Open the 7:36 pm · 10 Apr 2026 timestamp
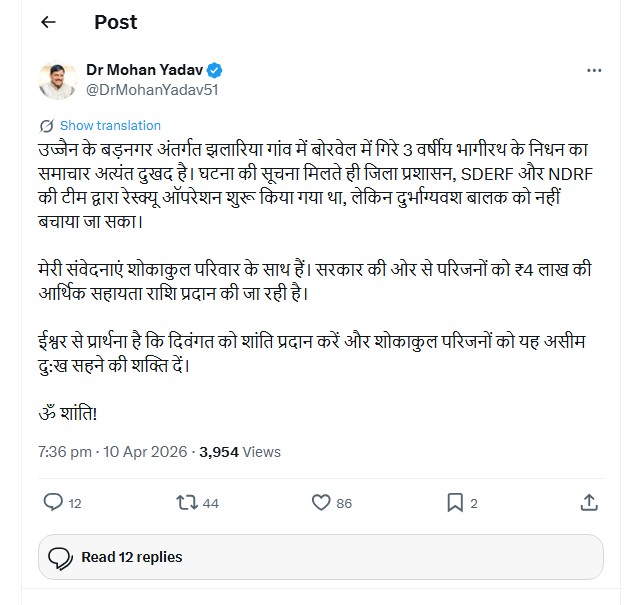Screen dimensions: 635x605 point(113,452)
